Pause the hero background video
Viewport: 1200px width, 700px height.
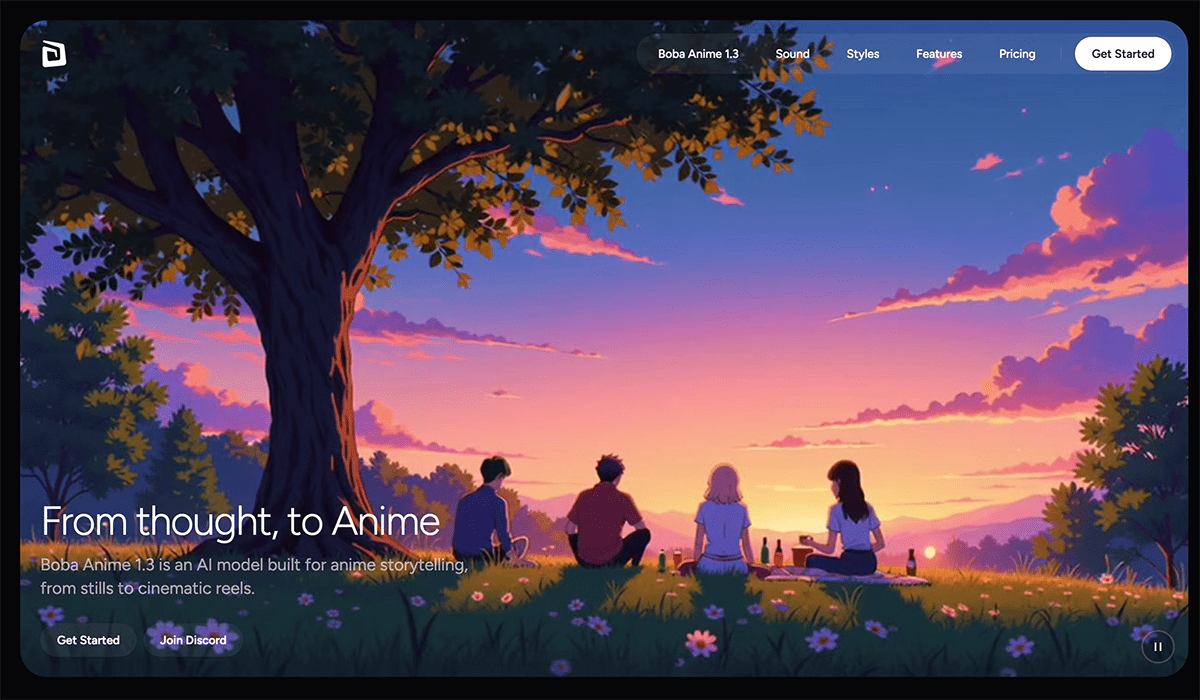pyautogui.click(x=1157, y=646)
